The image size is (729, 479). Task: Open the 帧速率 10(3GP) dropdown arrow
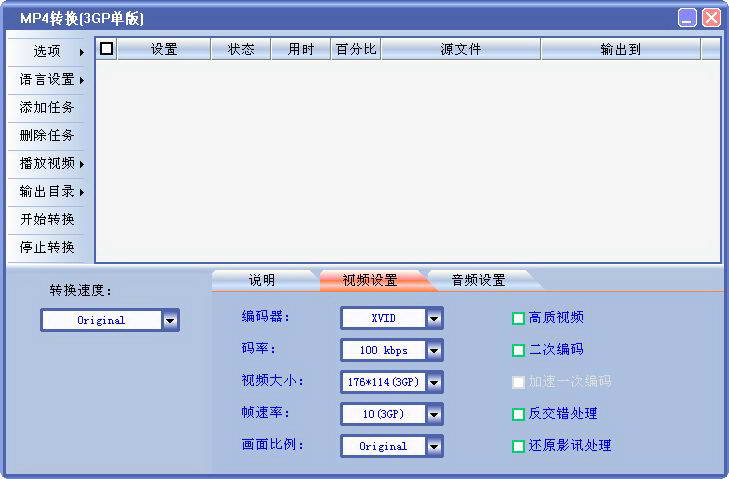(434, 414)
